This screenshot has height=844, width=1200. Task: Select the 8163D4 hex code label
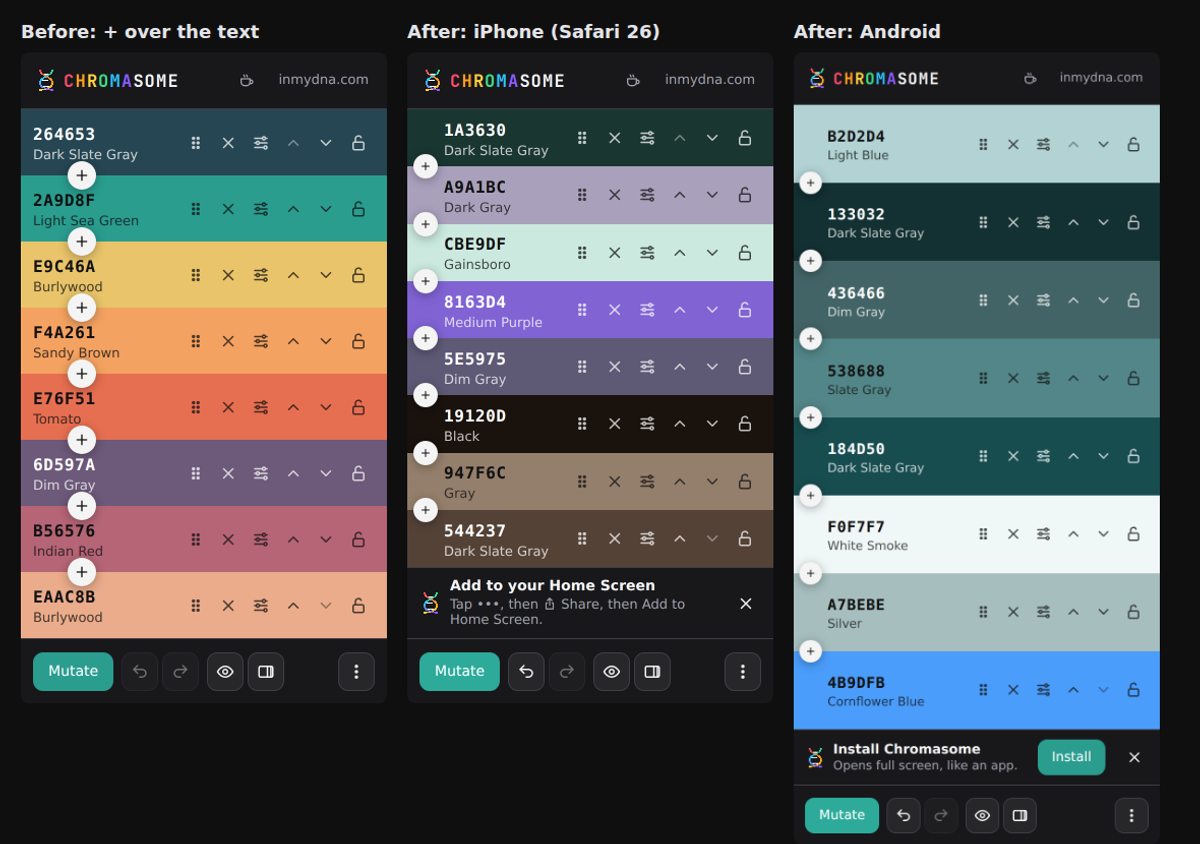click(475, 302)
